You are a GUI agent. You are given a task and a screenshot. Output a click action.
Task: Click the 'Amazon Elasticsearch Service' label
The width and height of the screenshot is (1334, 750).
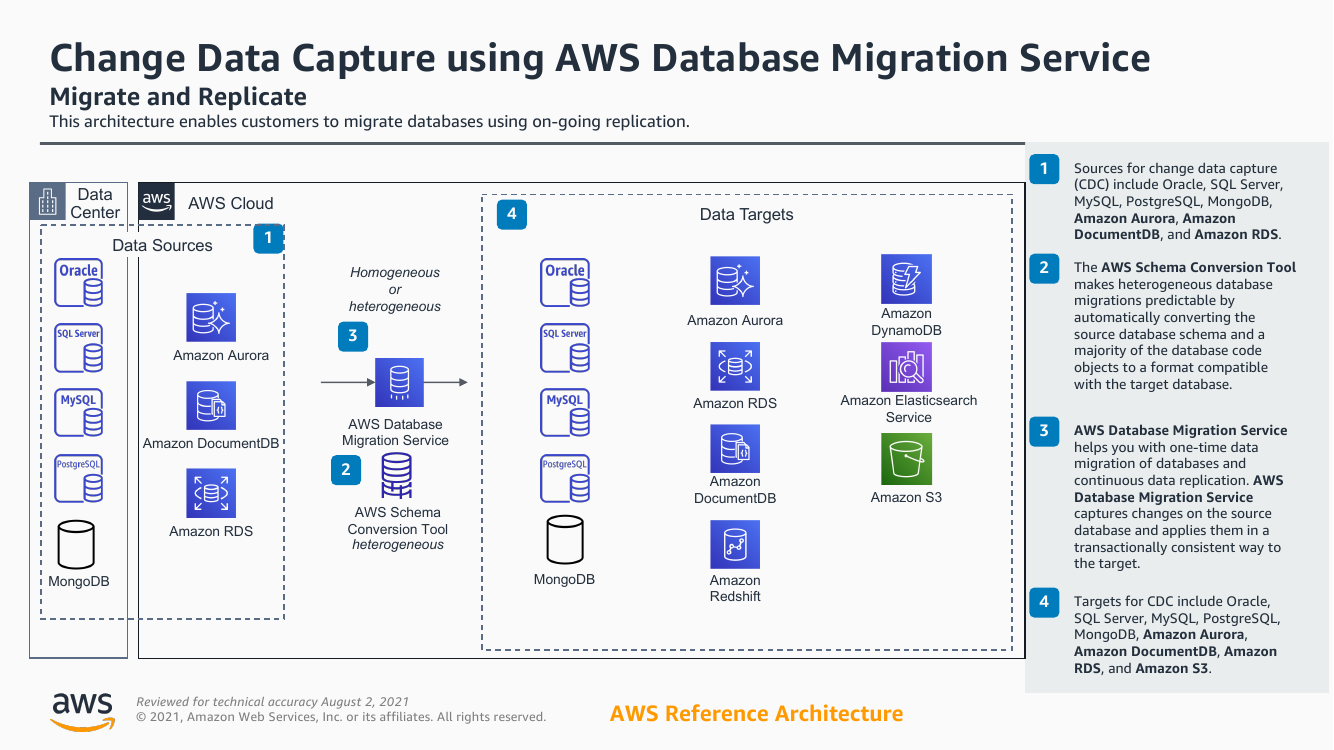pos(909,409)
